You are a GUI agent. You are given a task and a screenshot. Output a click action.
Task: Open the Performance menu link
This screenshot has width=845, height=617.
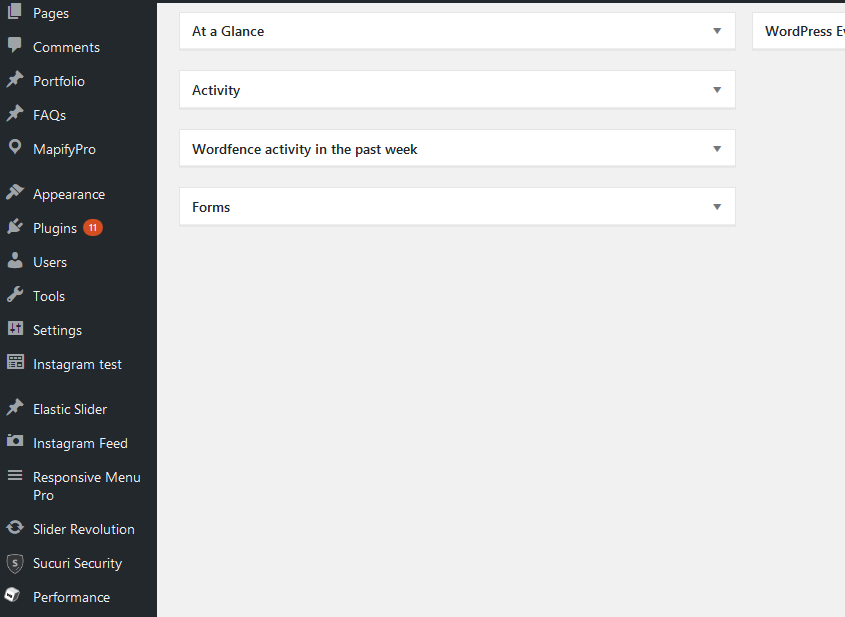pyautogui.click(x=71, y=597)
